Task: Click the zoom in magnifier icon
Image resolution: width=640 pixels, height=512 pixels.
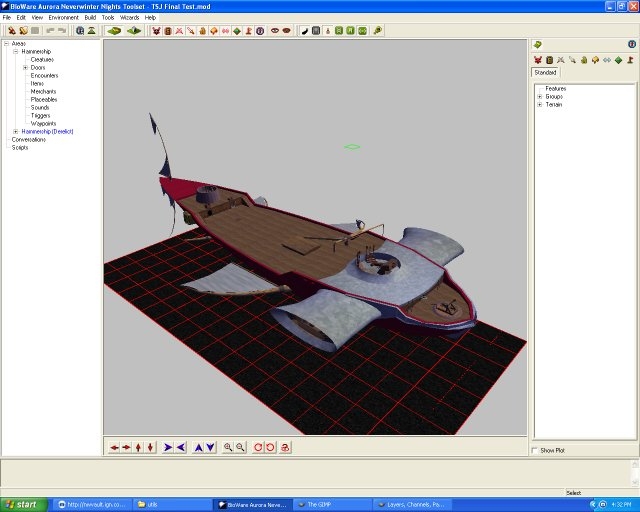Action: pyautogui.click(x=229, y=447)
